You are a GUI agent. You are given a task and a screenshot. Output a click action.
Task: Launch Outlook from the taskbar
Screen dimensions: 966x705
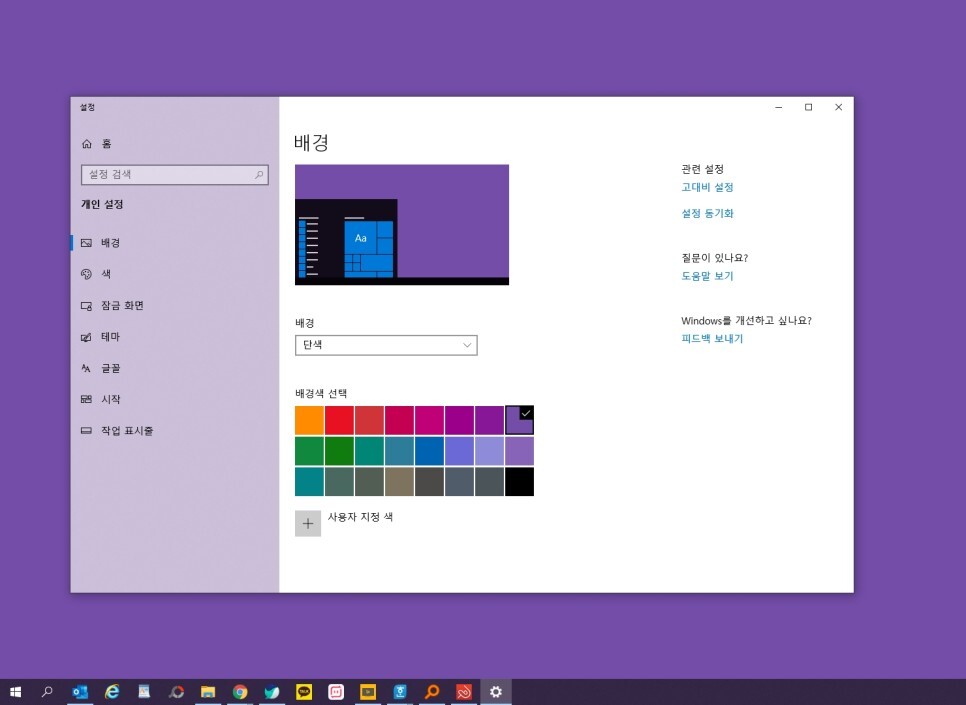pos(79,692)
